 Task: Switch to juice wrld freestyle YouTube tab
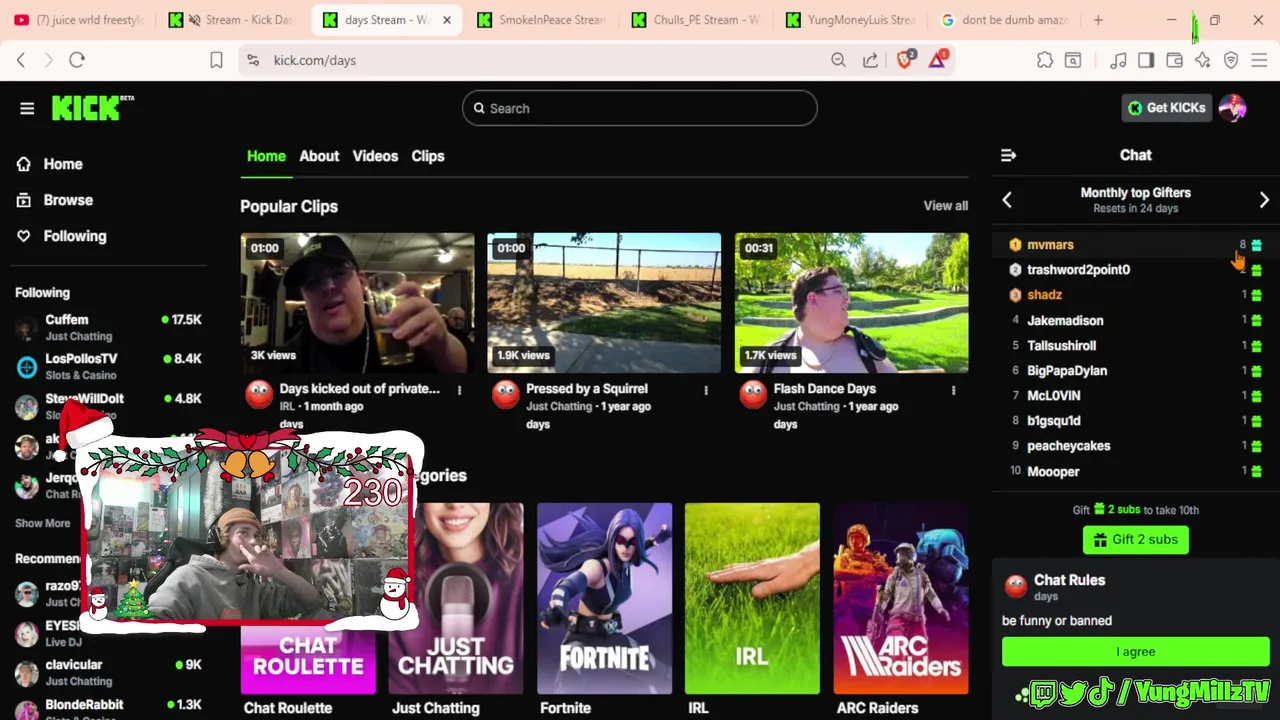[80, 20]
